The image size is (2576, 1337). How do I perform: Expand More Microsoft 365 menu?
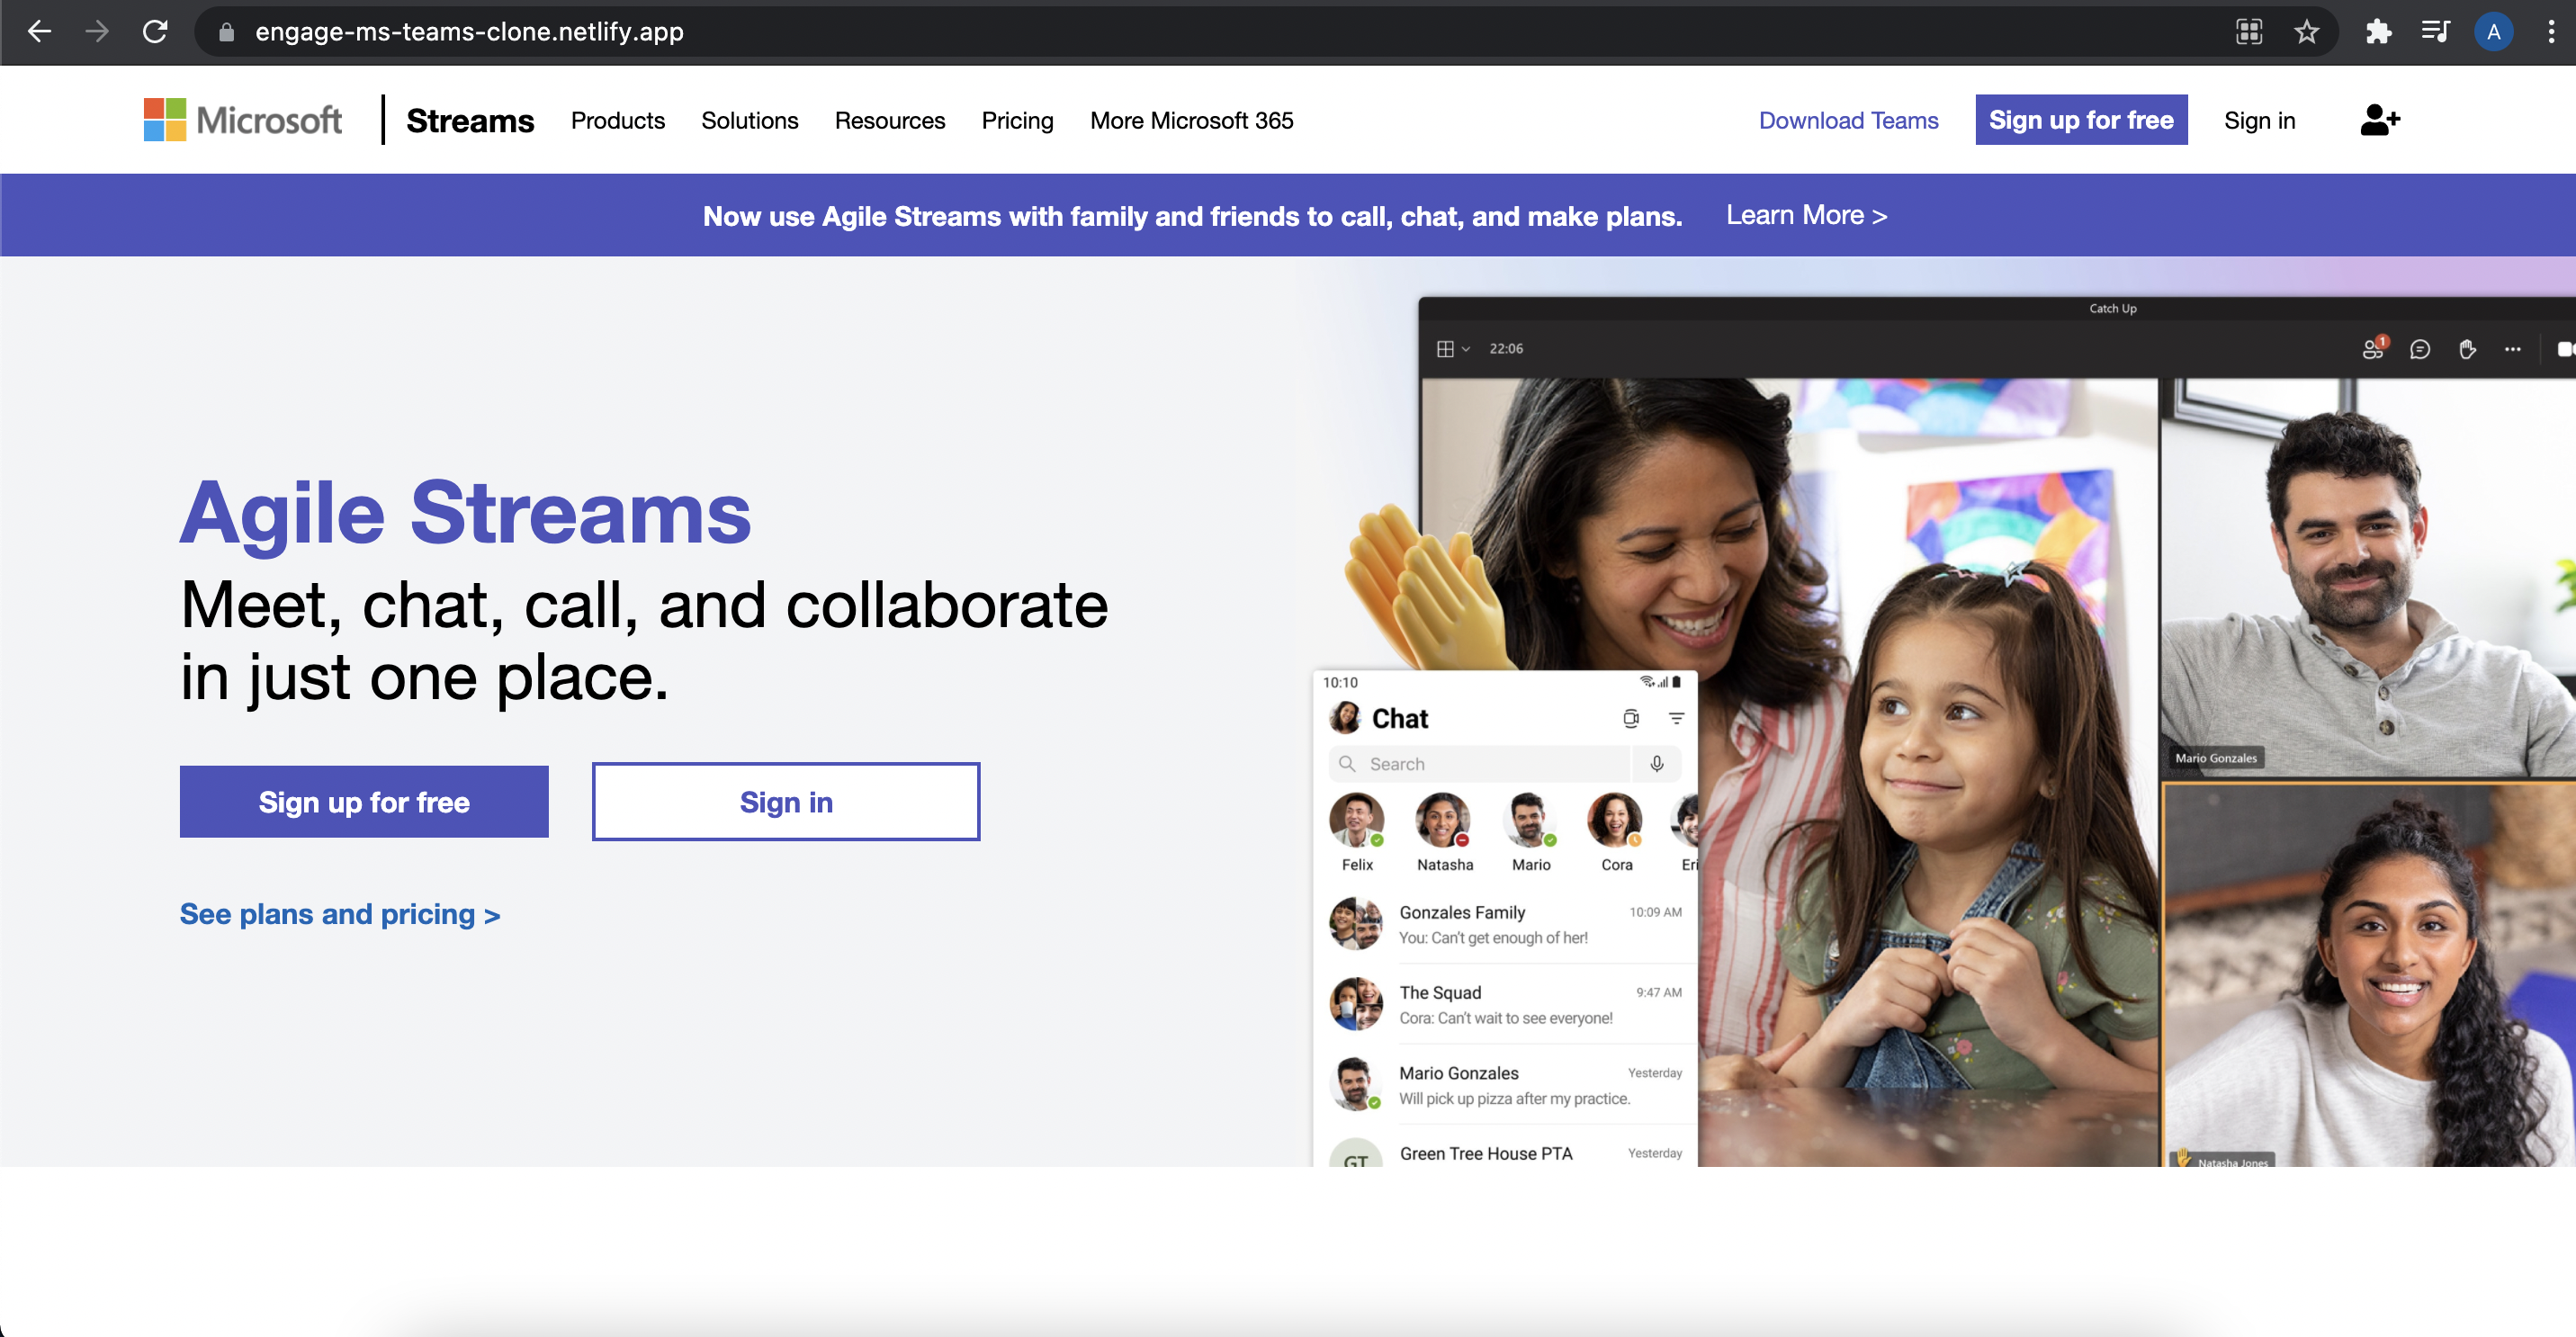(1191, 120)
